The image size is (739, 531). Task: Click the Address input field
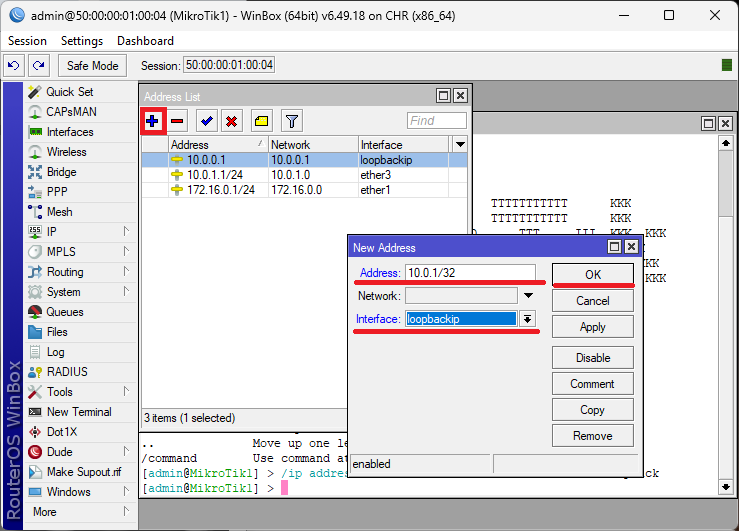pyautogui.click(x=470, y=273)
